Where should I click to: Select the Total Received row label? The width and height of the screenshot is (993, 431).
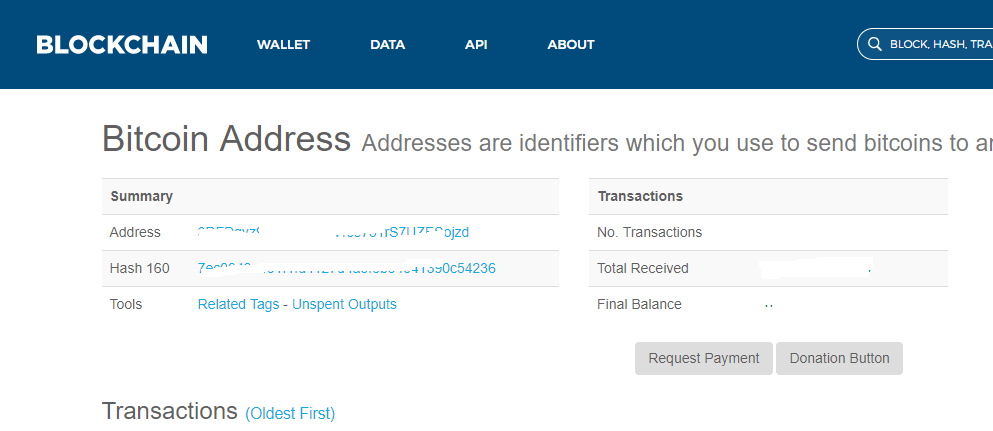pyautogui.click(x=643, y=268)
